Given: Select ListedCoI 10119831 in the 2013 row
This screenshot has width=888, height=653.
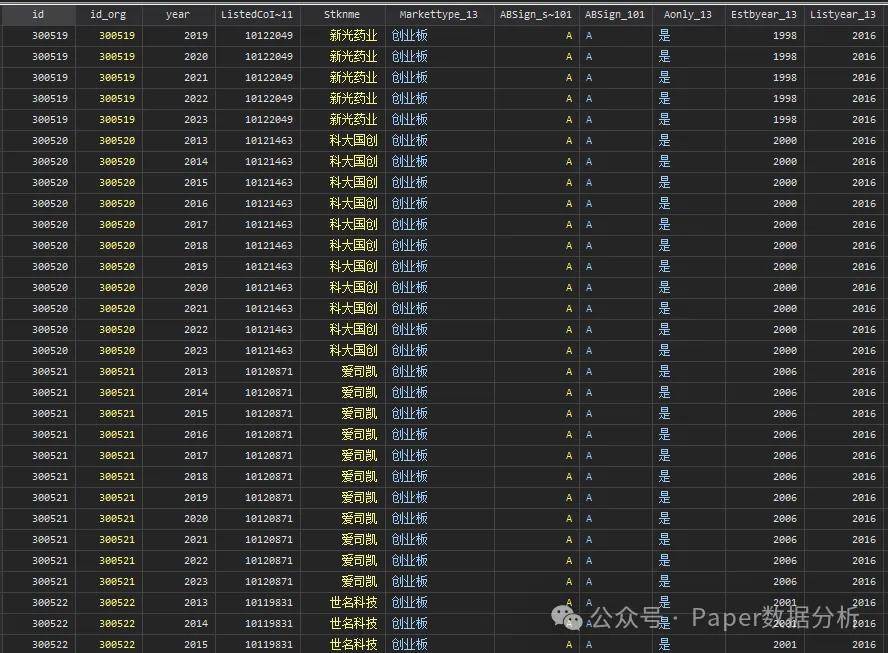Looking at the screenshot, I should pos(269,603).
